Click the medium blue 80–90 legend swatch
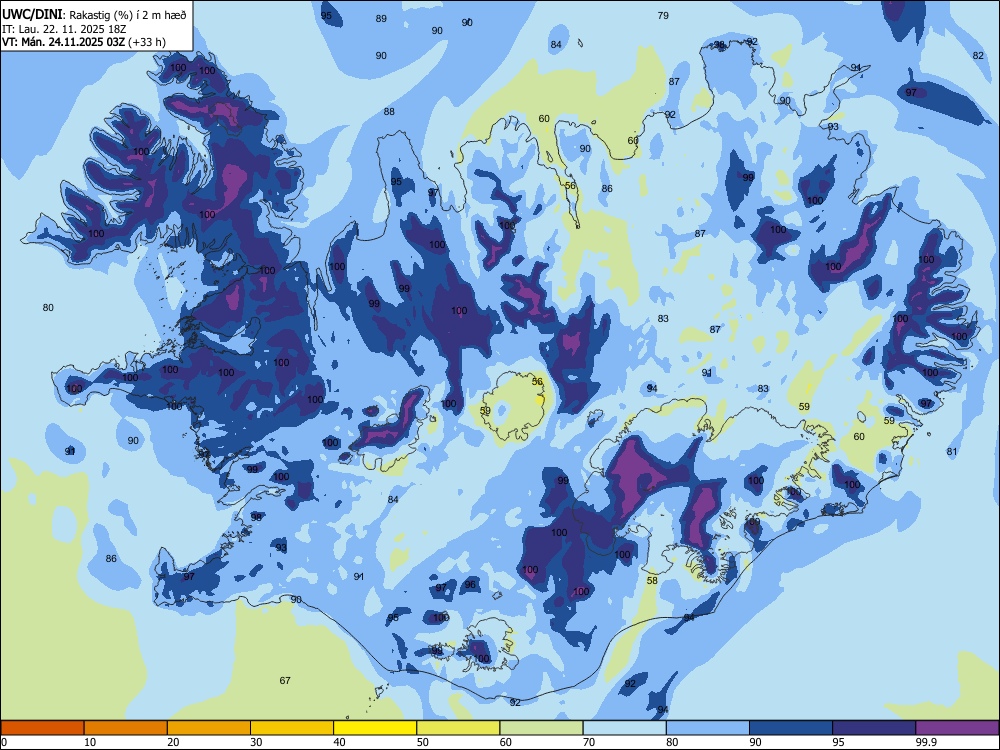This screenshot has height=750, width=1000. tap(708, 728)
